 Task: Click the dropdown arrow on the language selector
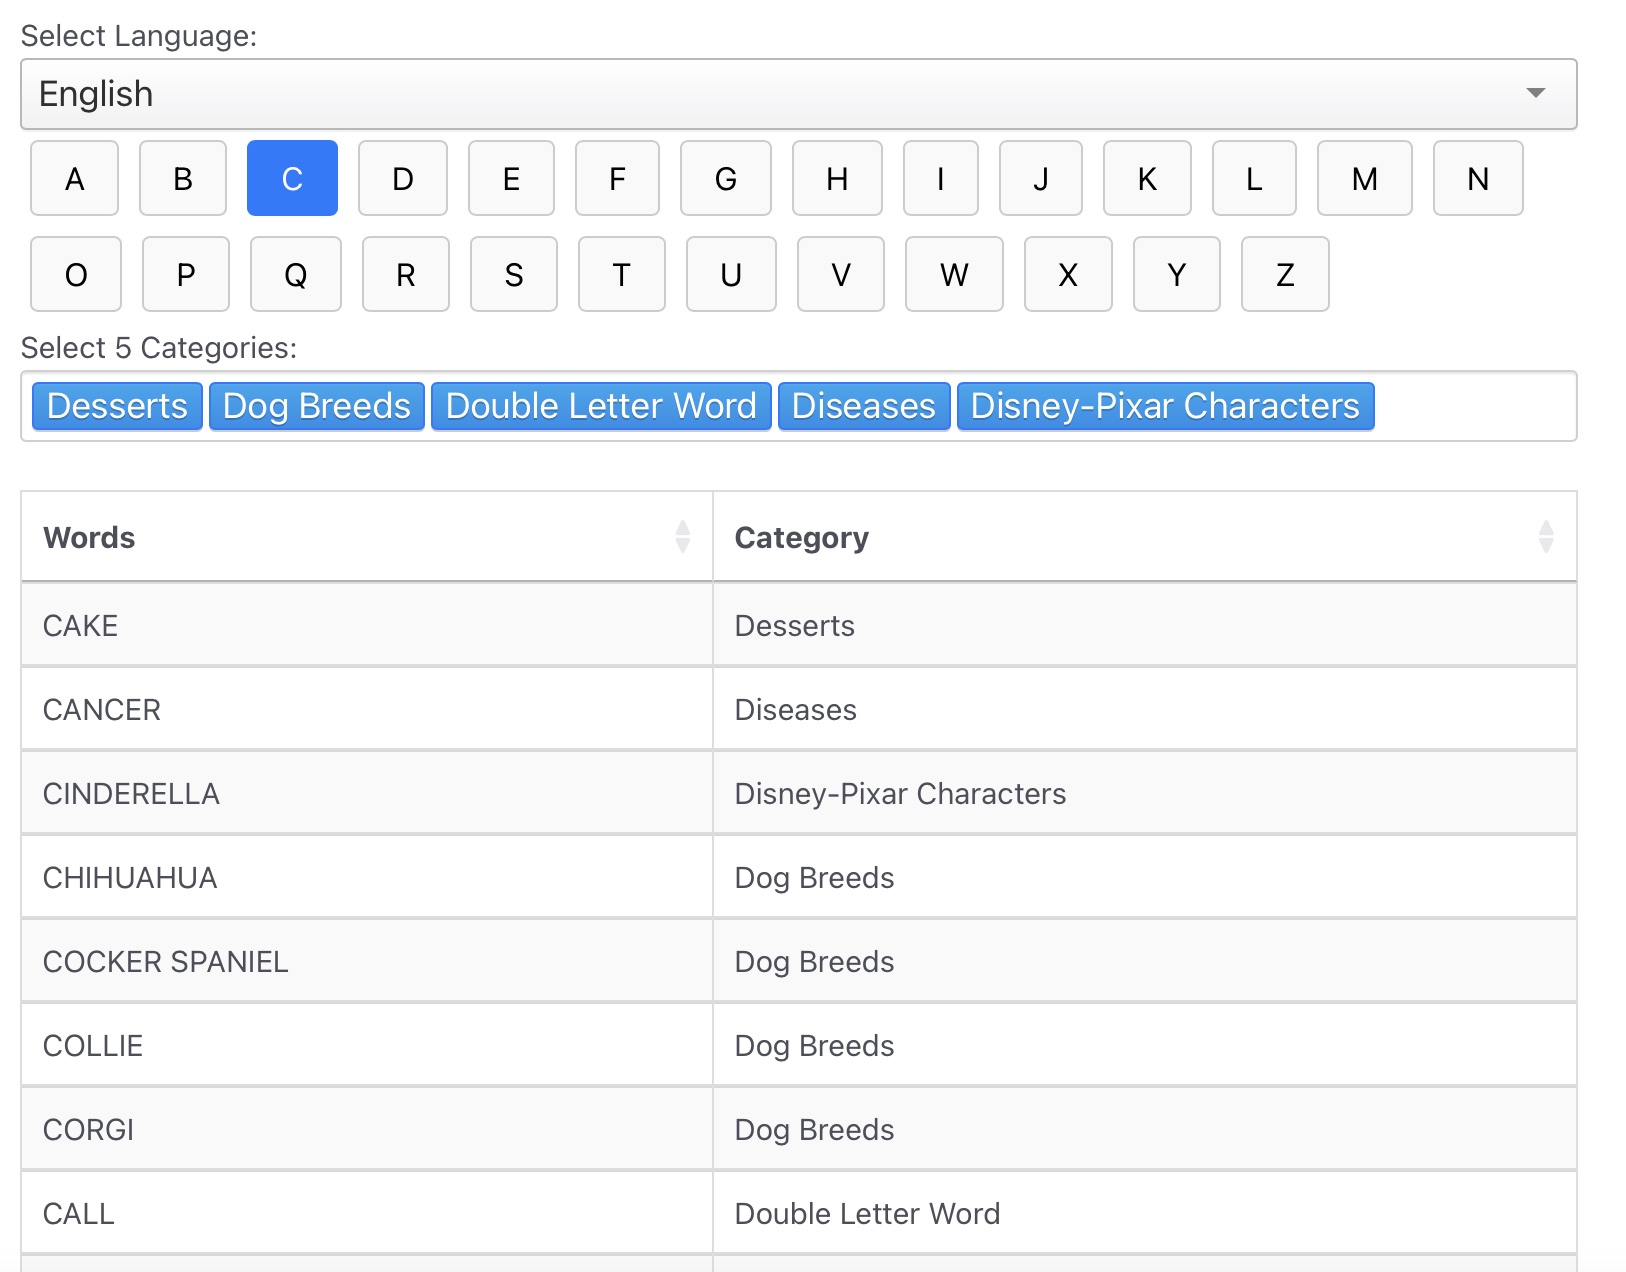[x=1537, y=93]
